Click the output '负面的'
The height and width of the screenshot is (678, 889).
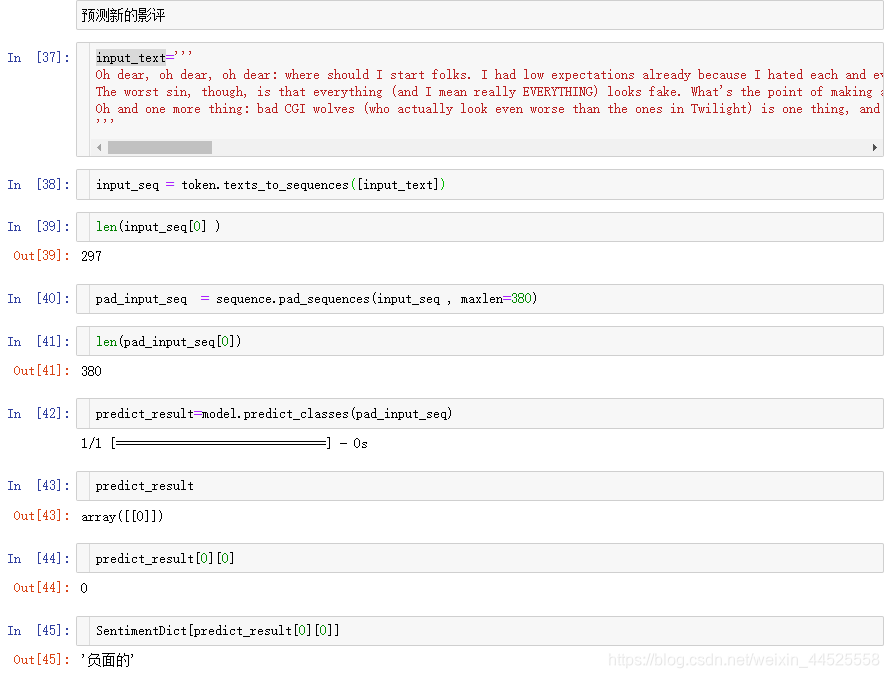[x=107, y=660]
